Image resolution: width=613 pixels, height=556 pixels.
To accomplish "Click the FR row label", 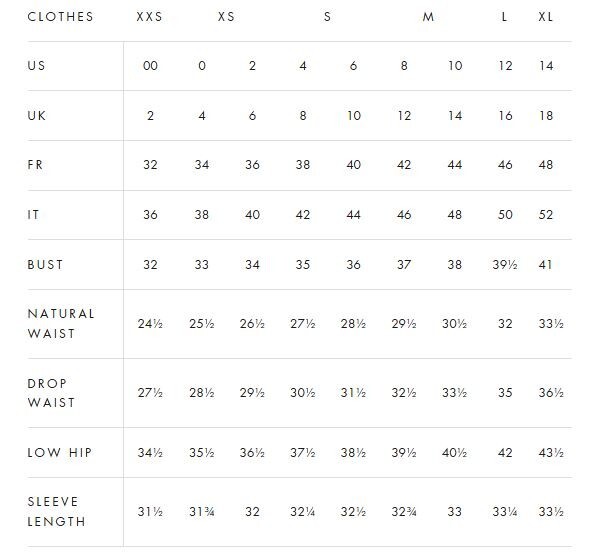I will [37, 165].
